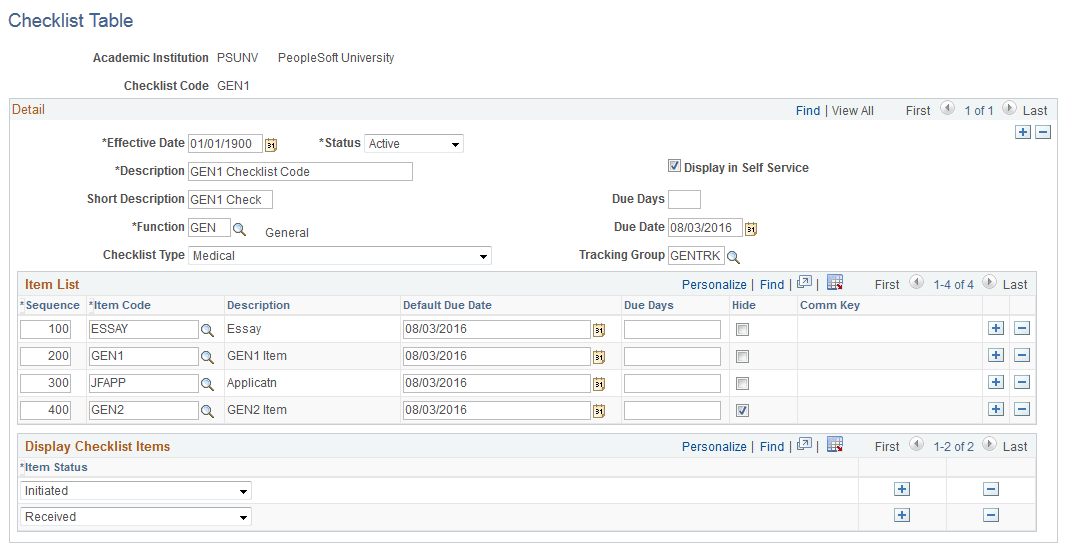Add a row after sequence 300
Image resolution: width=1067 pixels, height=549 pixels.
(x=996, y=382)
